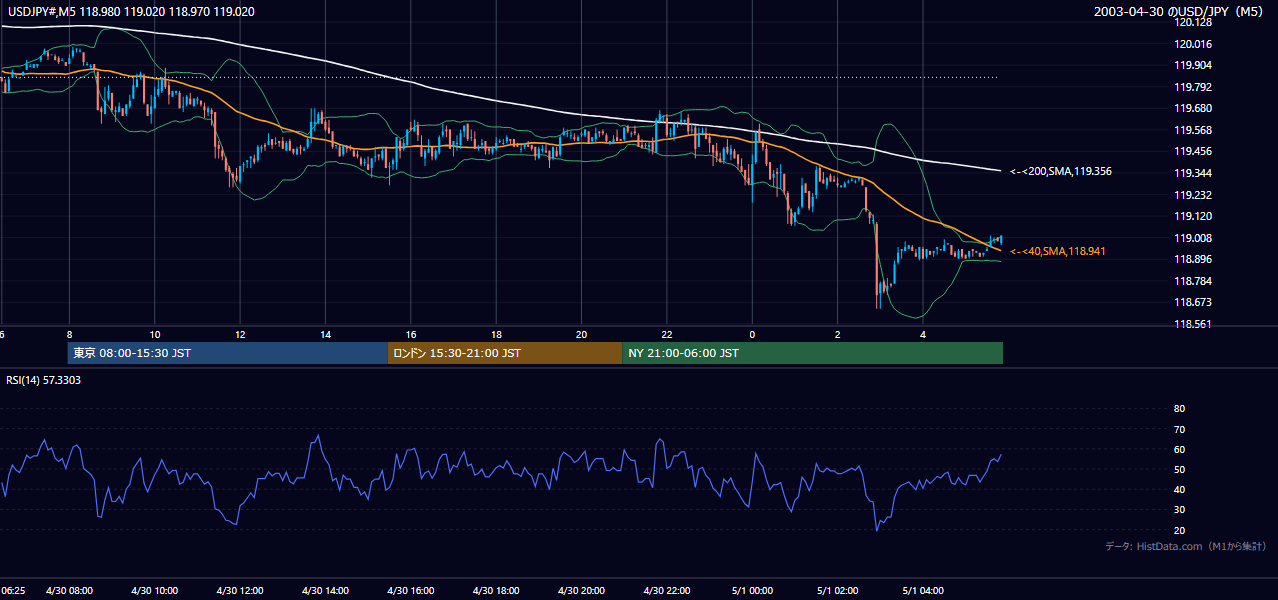1278x600 pixels.
Task: Click the 4/30 08:00 bottom time label
Action: (x=69, y=591)
